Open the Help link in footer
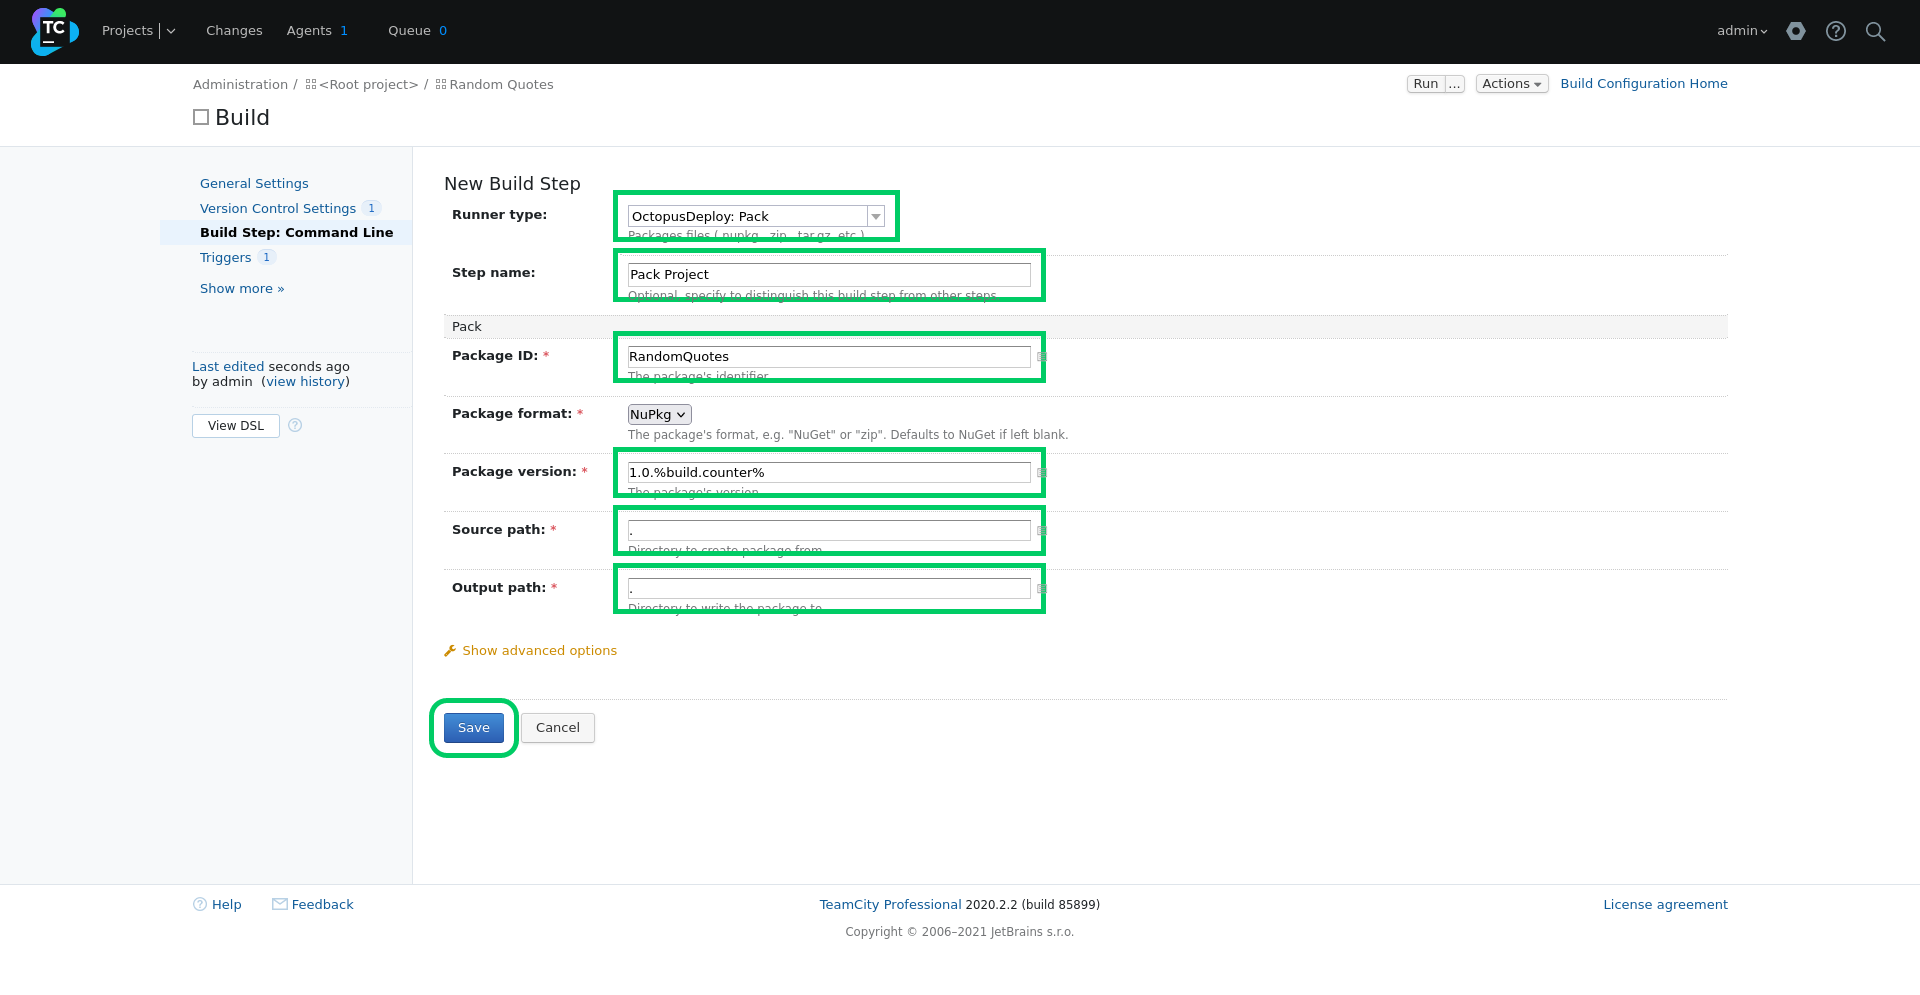 (x=227, y=904)
